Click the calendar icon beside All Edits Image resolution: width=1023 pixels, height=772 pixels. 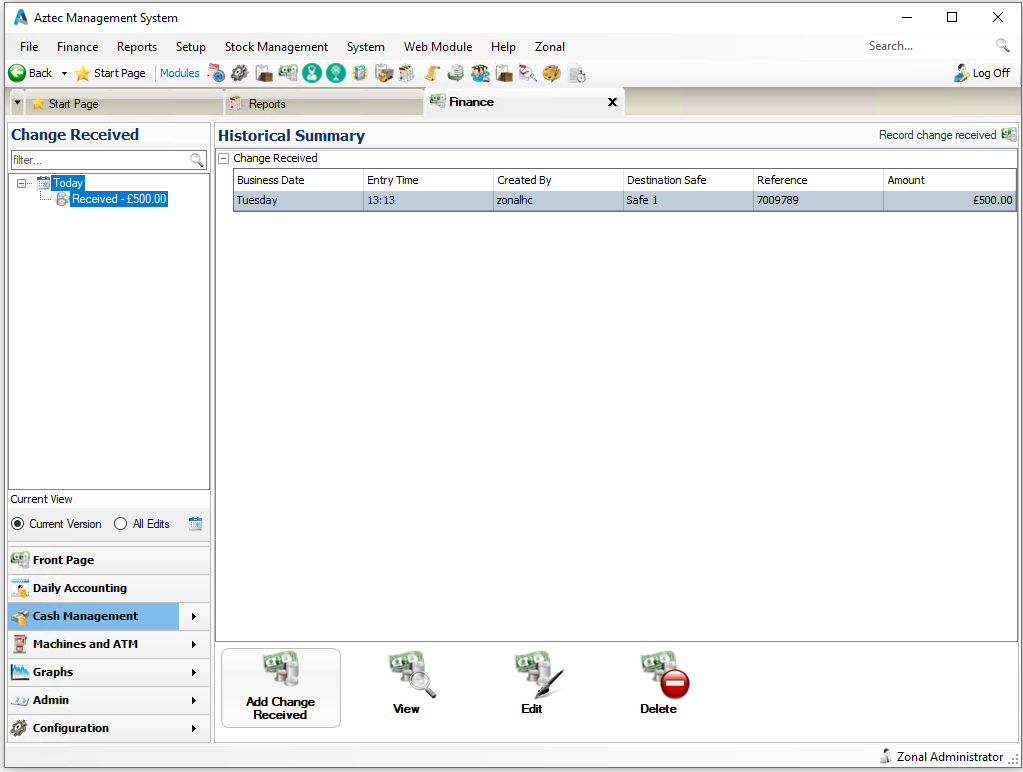195,524
